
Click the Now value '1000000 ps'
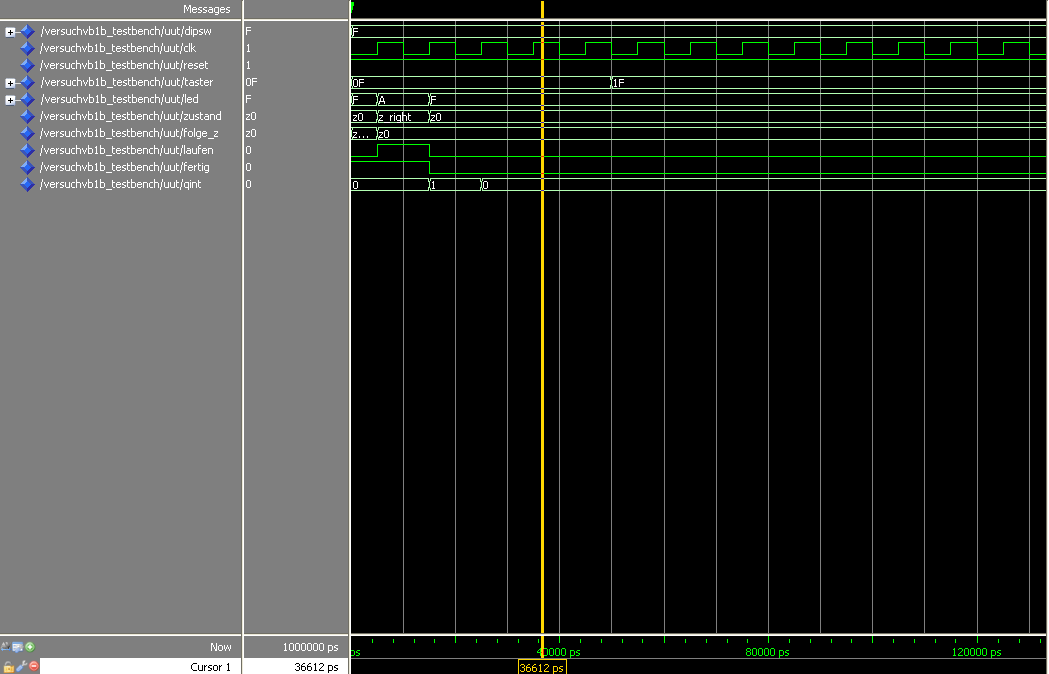pyautogui.click(x=310, y=647)
